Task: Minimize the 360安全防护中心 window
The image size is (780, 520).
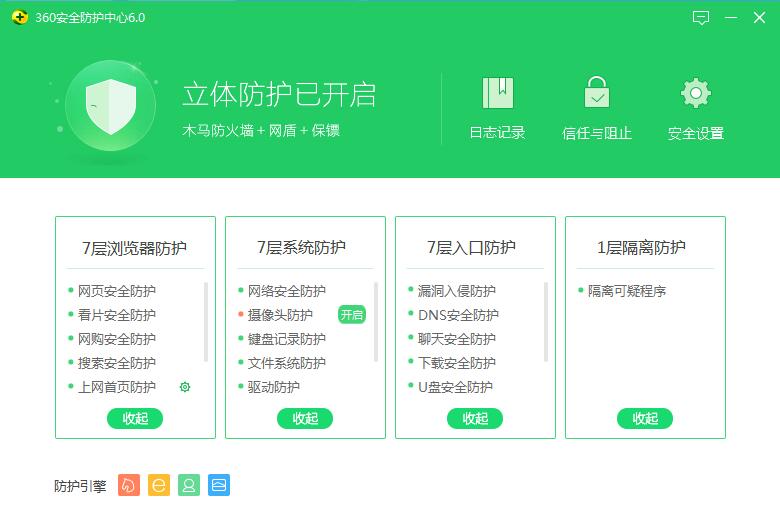Action: point(731,18)
